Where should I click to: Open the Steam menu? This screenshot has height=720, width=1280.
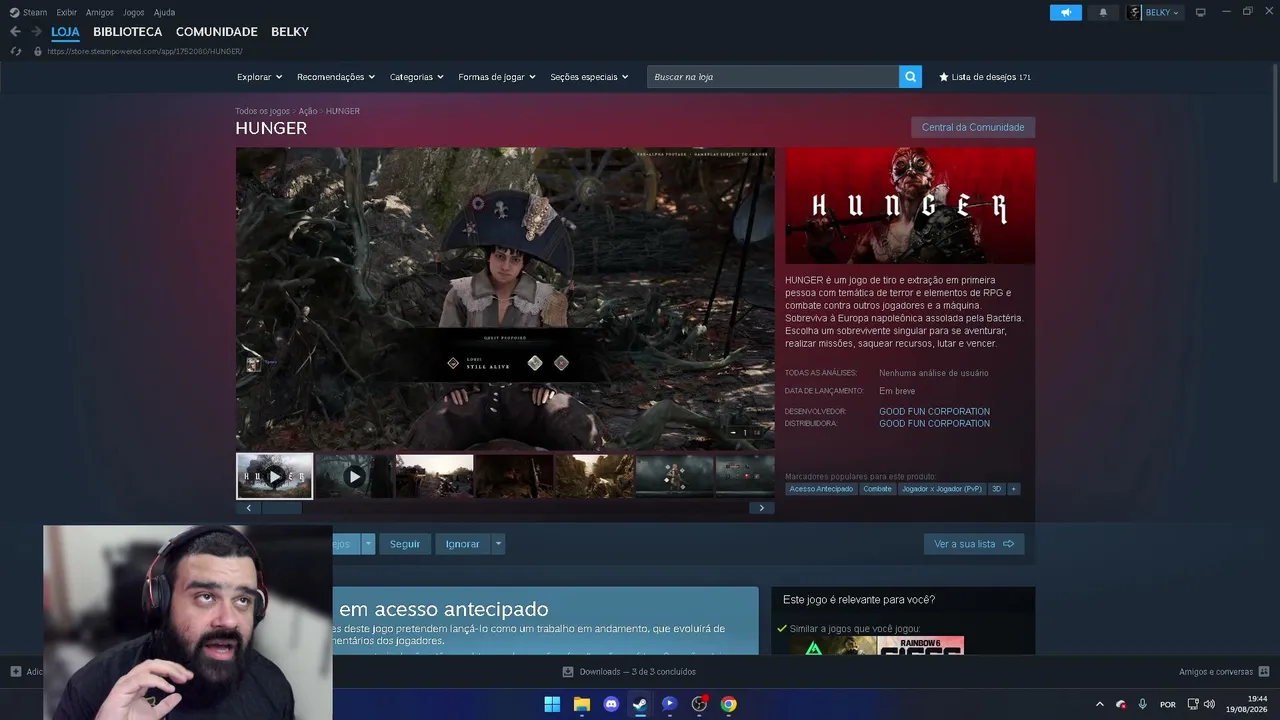coord(28,12)
